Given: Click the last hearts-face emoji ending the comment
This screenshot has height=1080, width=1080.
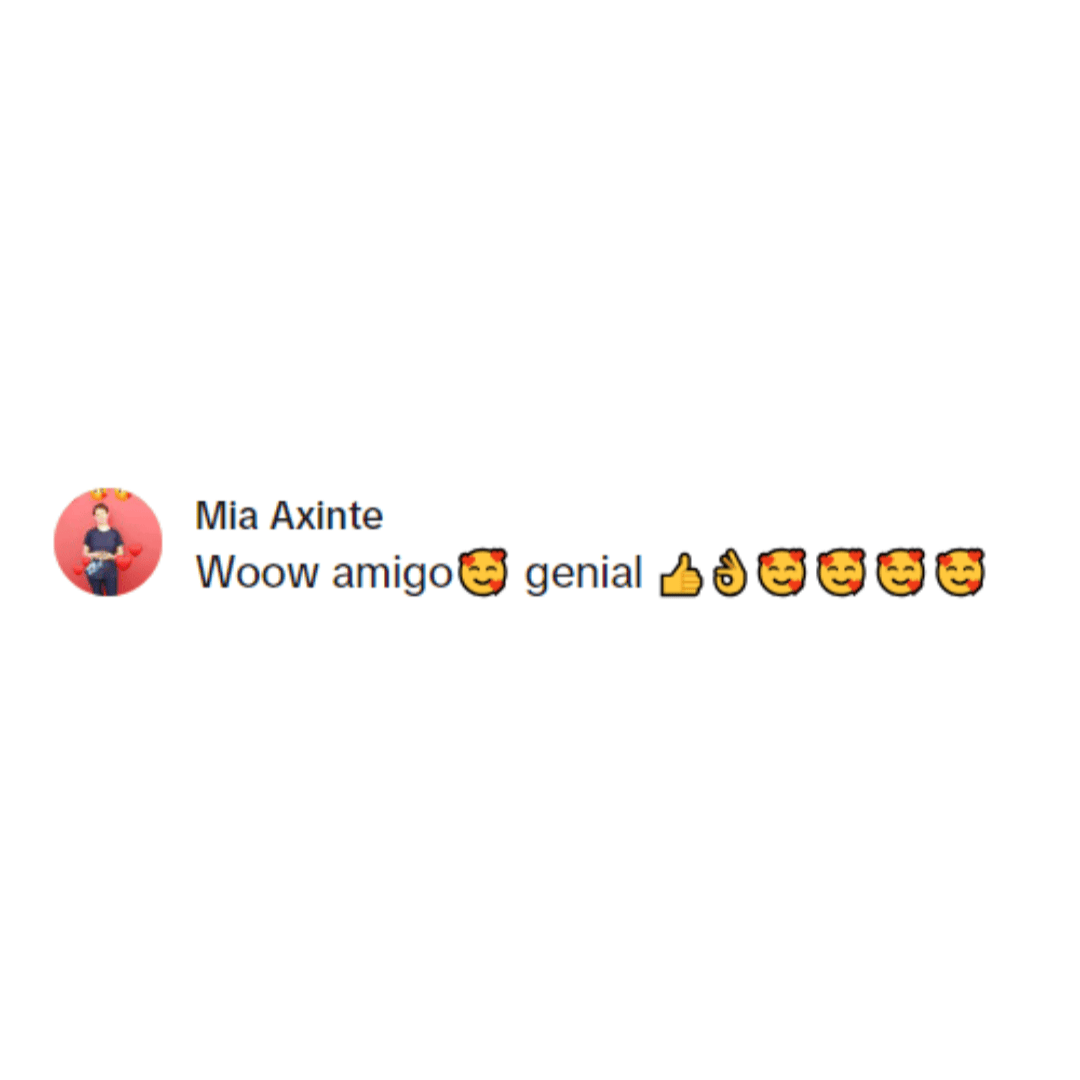Looking at the screenshot, I should tap(959, 572).
